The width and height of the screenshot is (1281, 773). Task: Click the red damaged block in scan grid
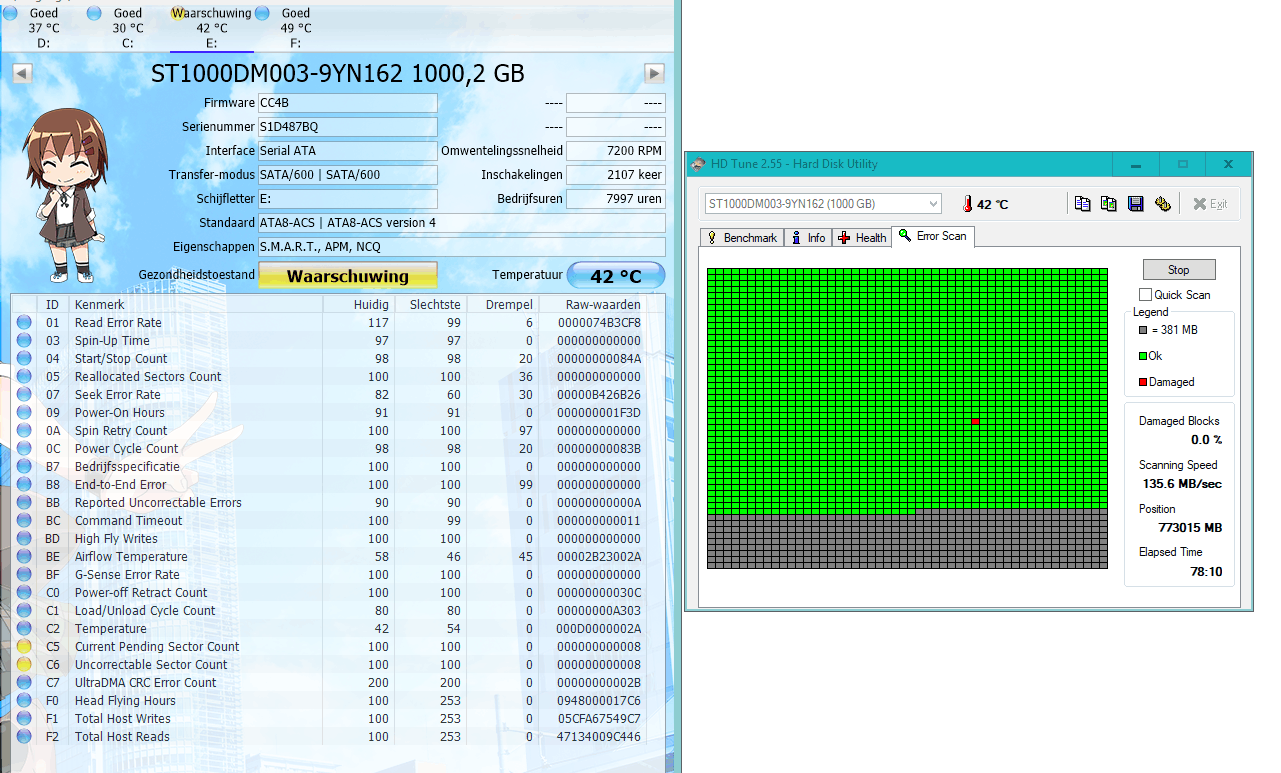pos(975,422)
